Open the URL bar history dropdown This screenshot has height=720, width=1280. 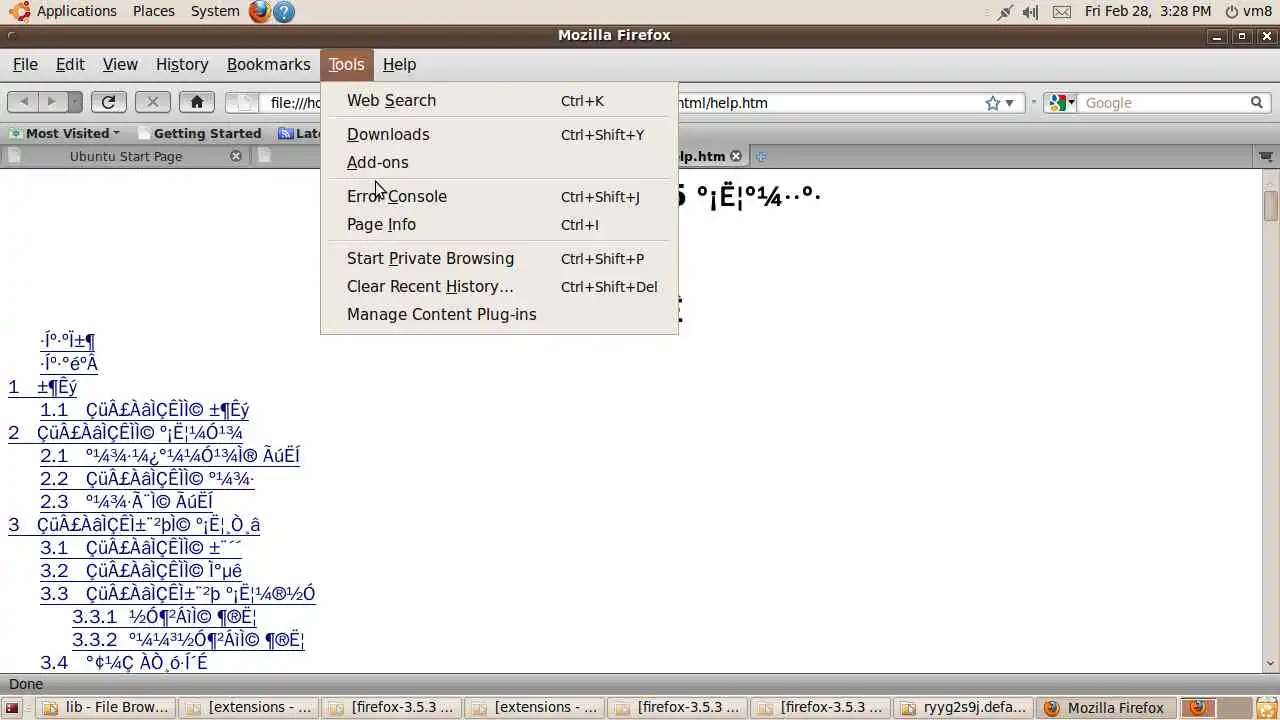pos(1009,103)
